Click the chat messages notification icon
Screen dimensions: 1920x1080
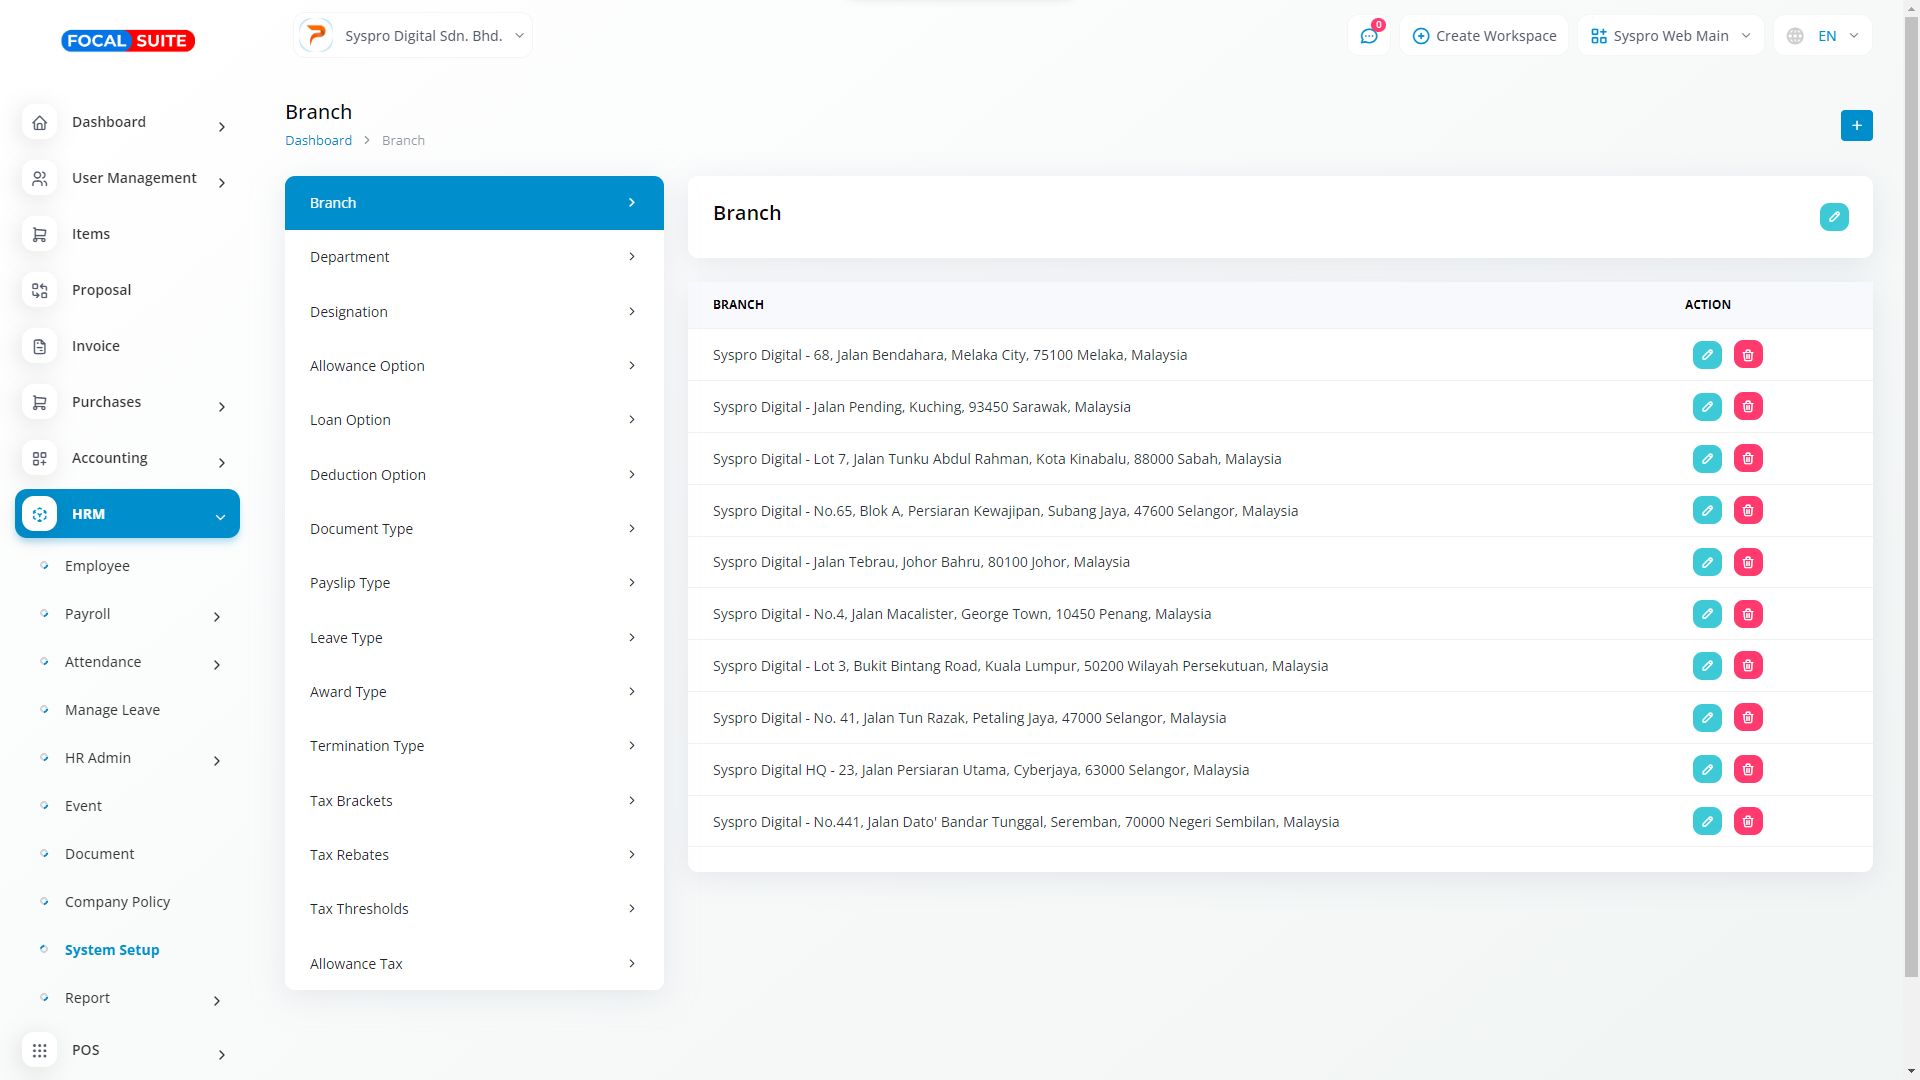click(1368, 36)
